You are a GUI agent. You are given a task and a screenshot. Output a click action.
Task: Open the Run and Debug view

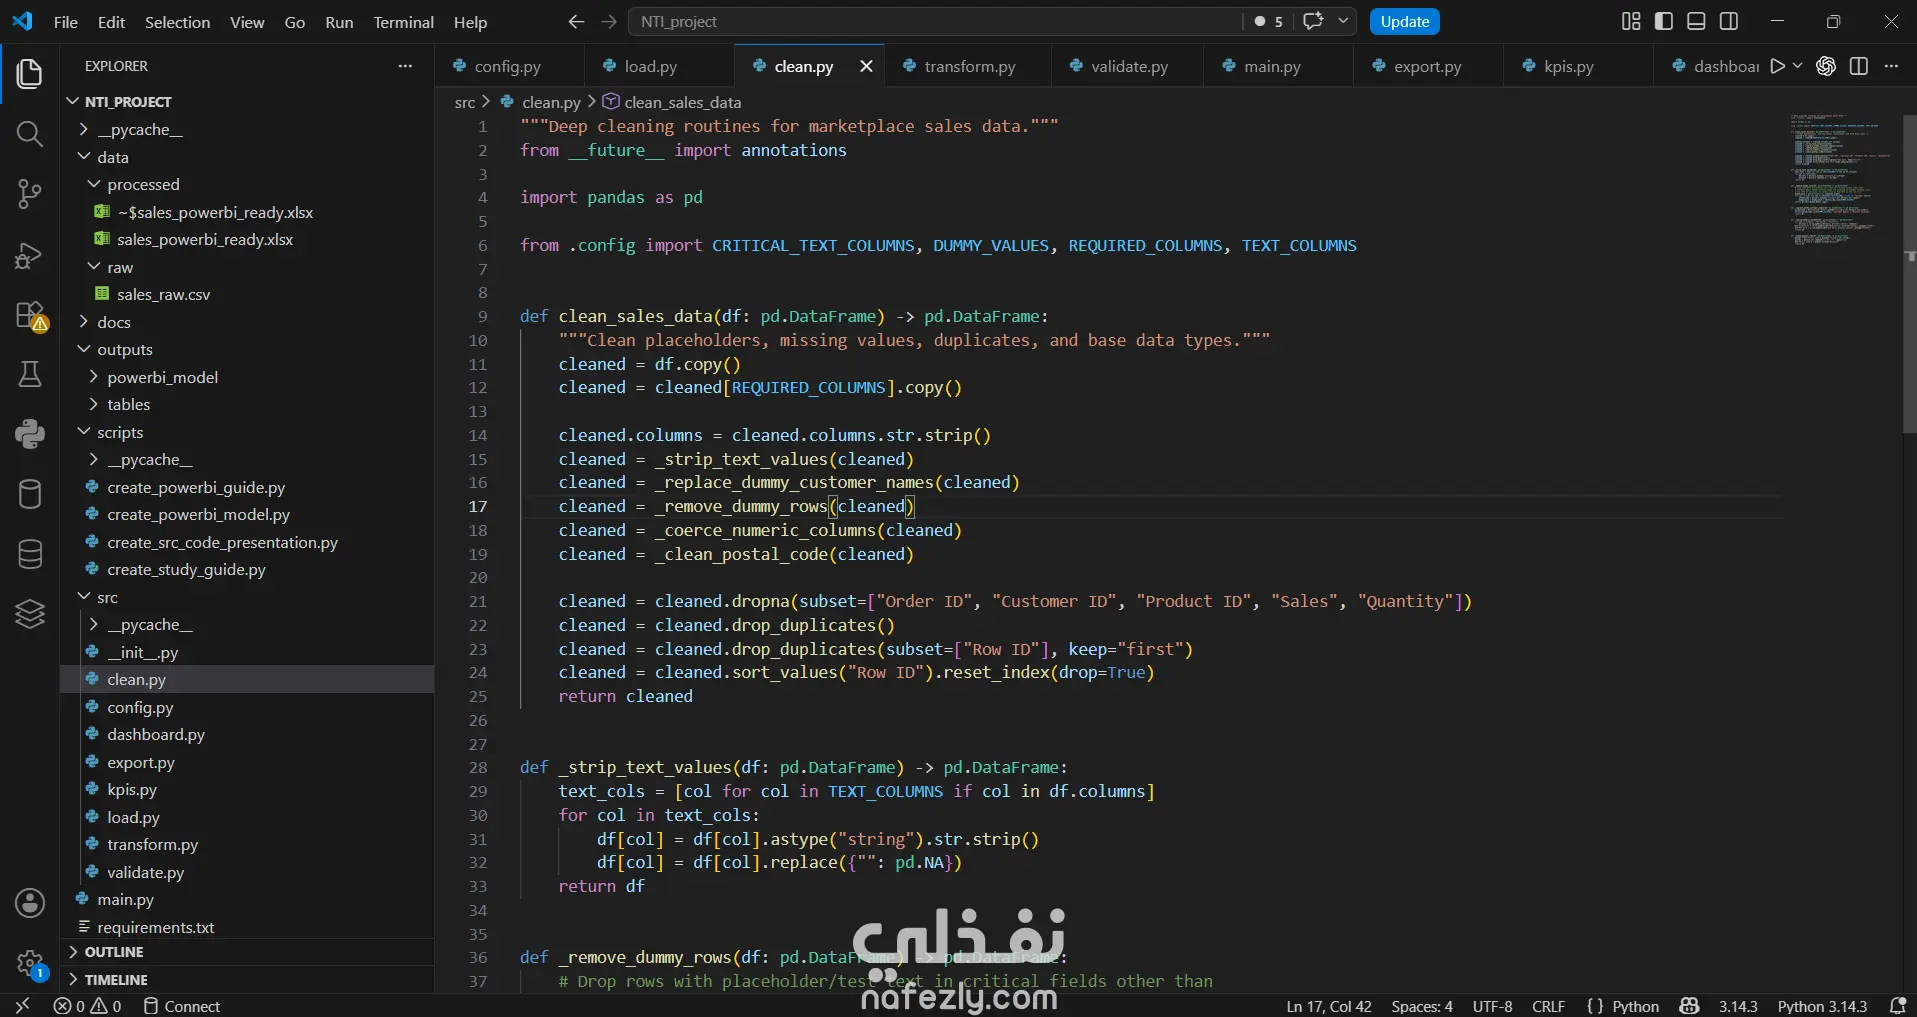(x=30, y=255)
